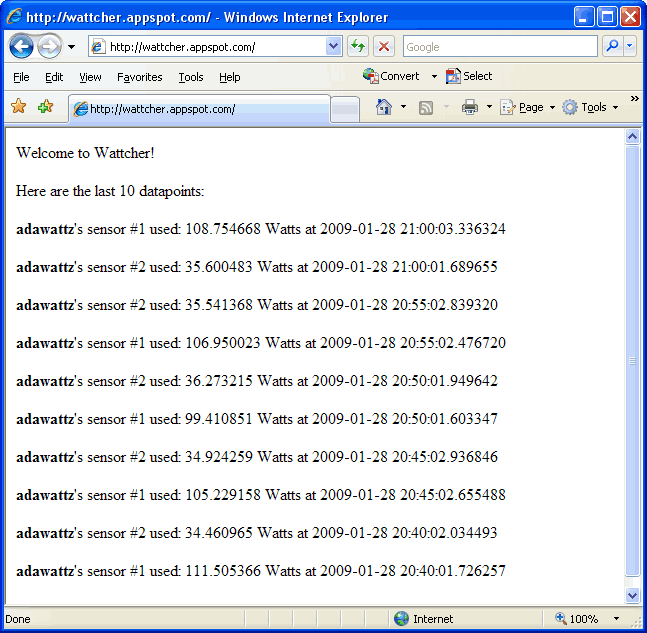Click the Google search box

point(500,47)
